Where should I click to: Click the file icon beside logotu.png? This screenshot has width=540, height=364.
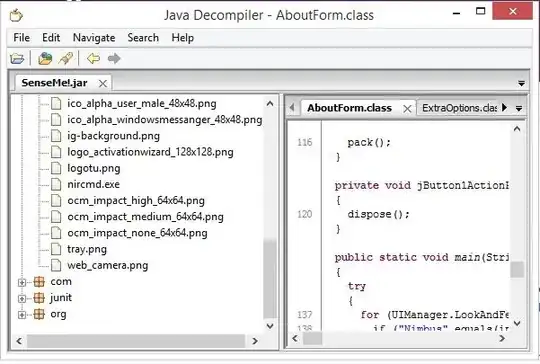tap(56, 168)
